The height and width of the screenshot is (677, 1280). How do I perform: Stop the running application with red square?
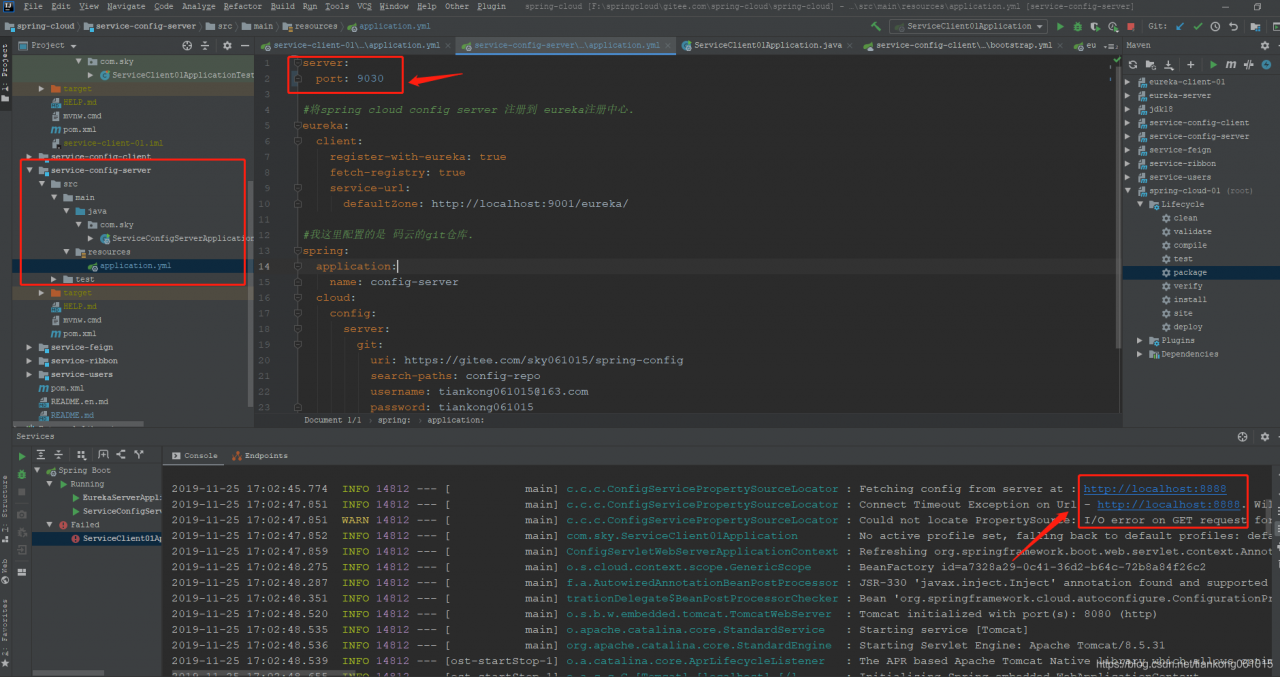(1131, 26)
